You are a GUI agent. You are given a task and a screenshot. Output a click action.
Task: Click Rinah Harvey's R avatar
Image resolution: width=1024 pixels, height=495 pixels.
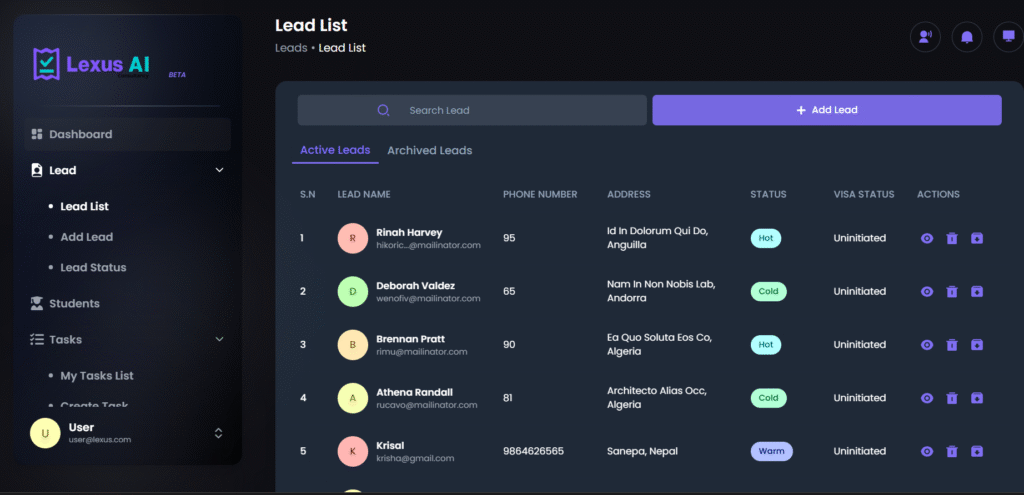353,238
